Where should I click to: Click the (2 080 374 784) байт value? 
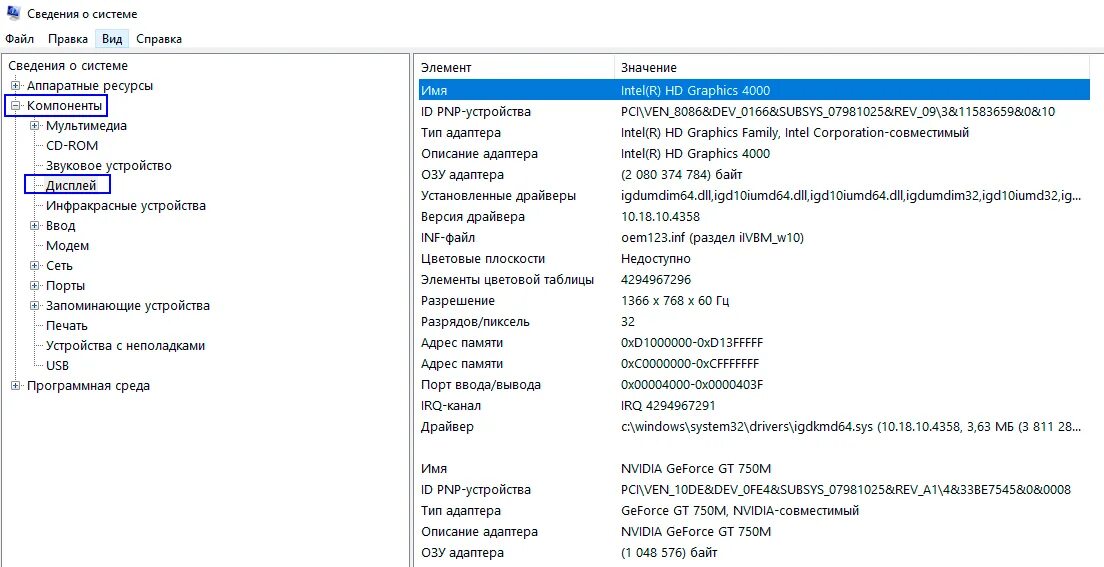tap(682, 175)
